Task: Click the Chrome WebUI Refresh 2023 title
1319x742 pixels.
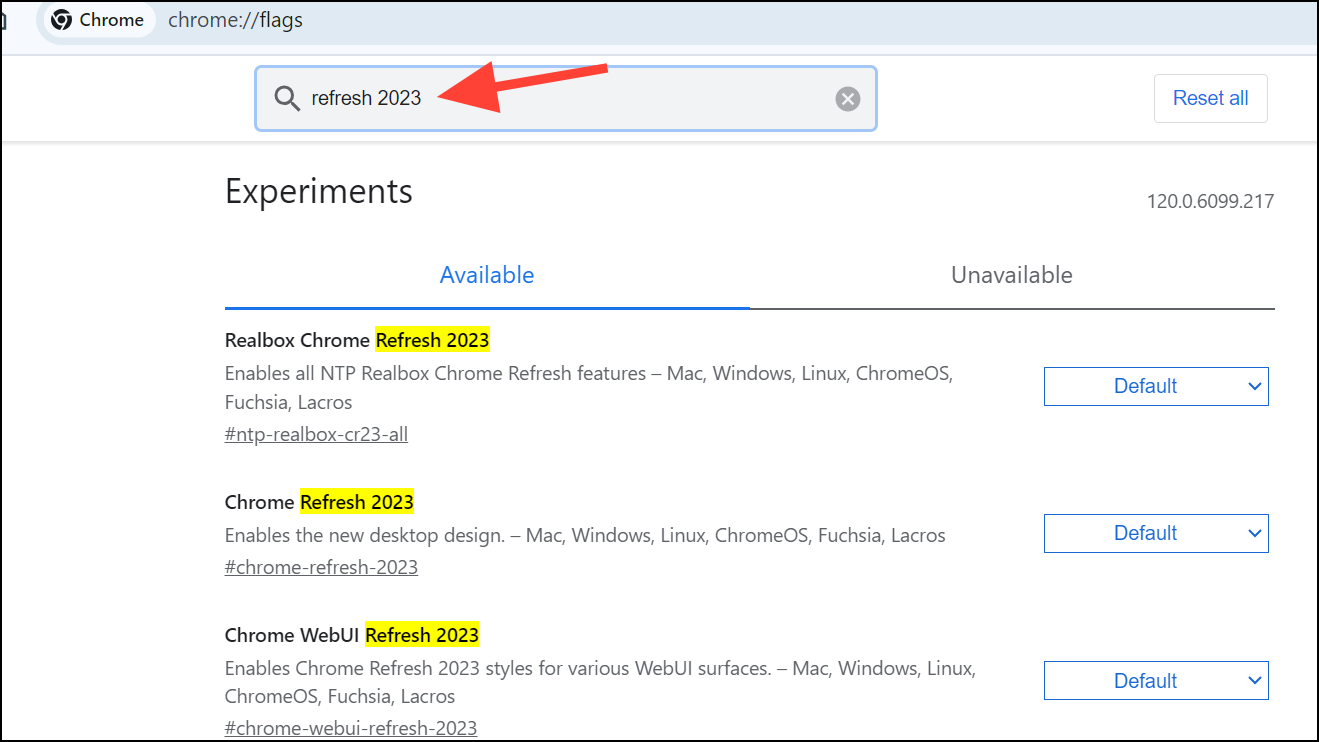Action: coord(352,635)
